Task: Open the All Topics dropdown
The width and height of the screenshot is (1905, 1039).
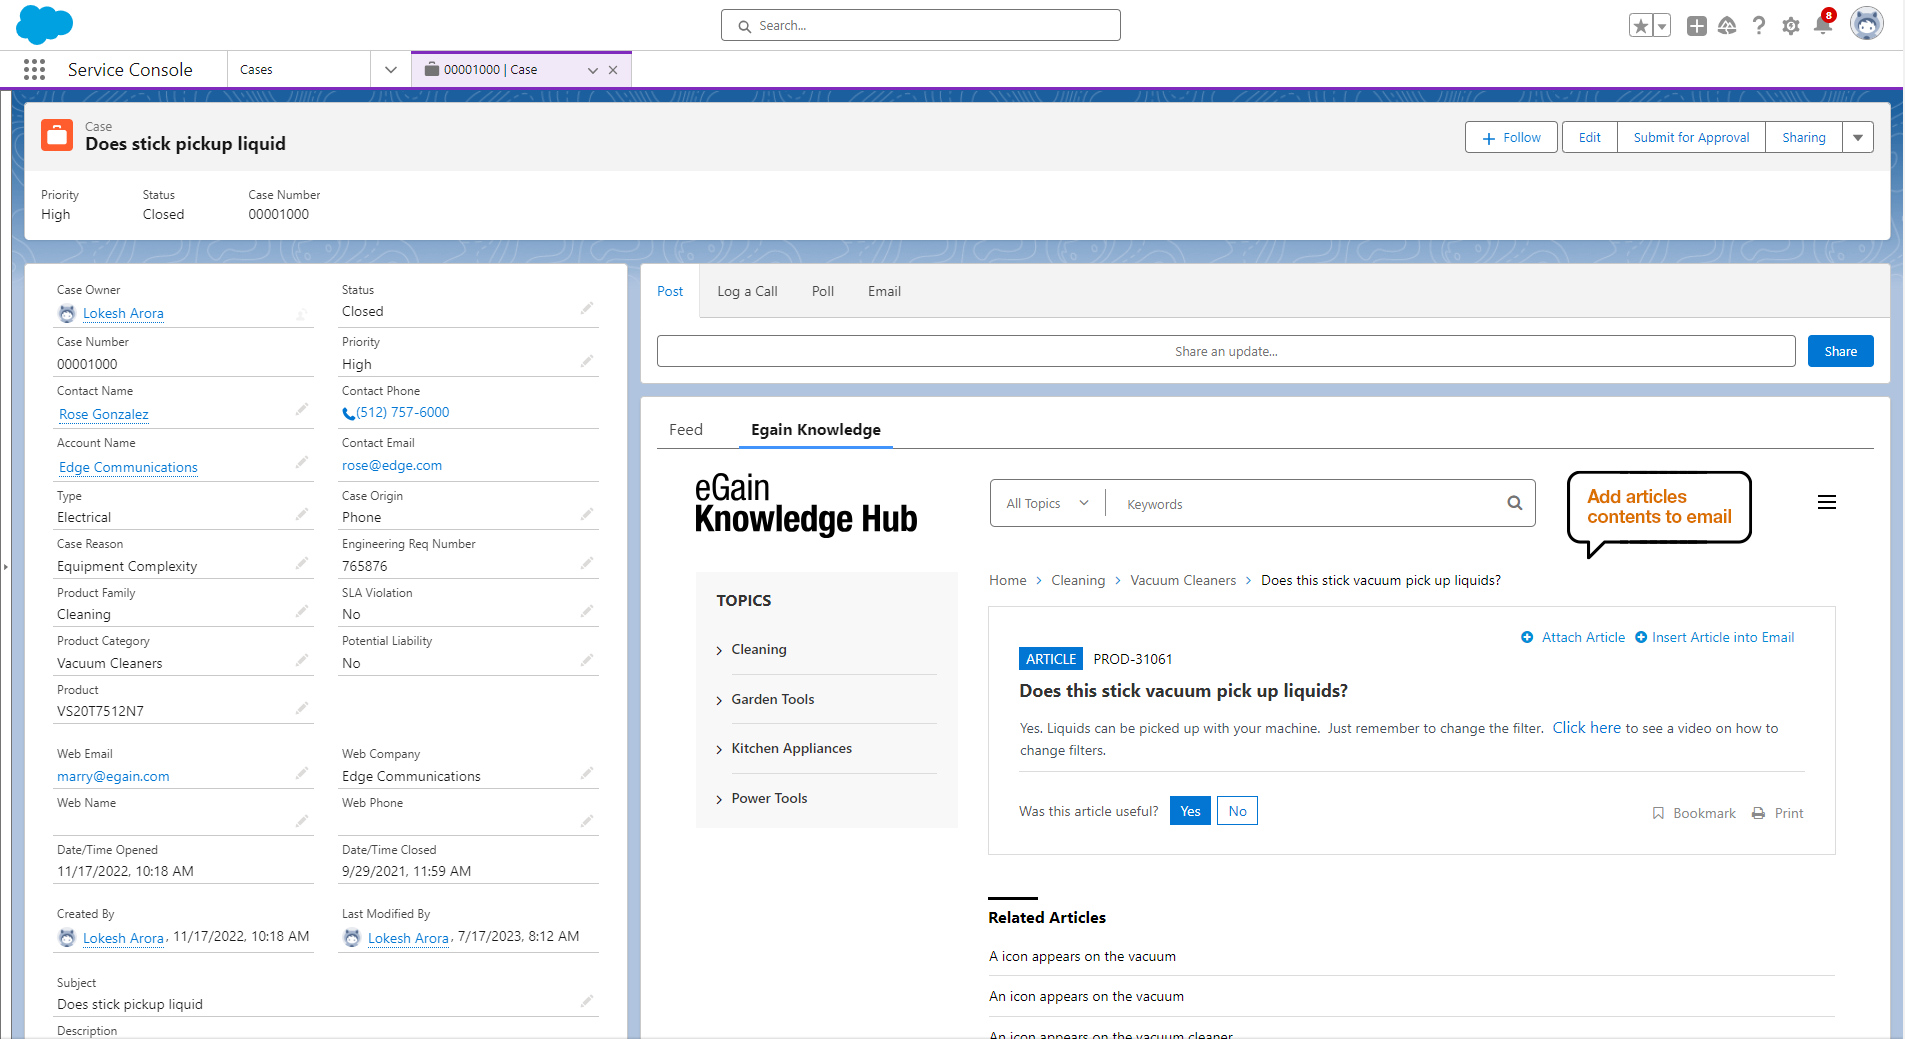Action: 1046,503
